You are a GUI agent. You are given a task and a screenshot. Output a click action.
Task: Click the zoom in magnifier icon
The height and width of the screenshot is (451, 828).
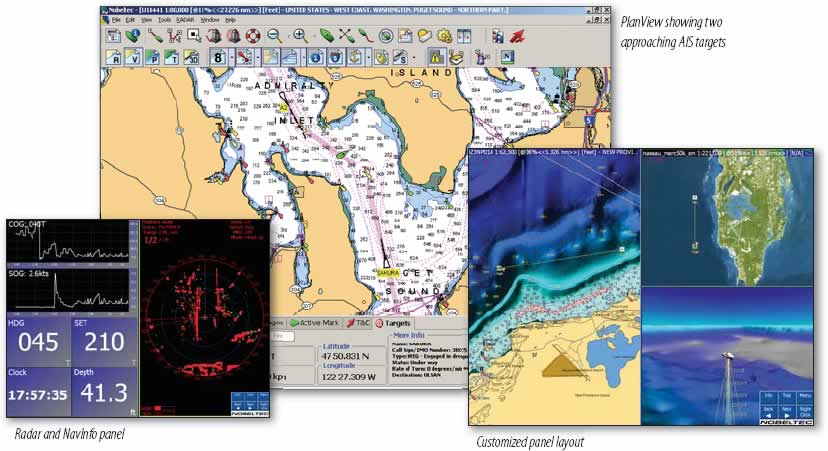298,36
